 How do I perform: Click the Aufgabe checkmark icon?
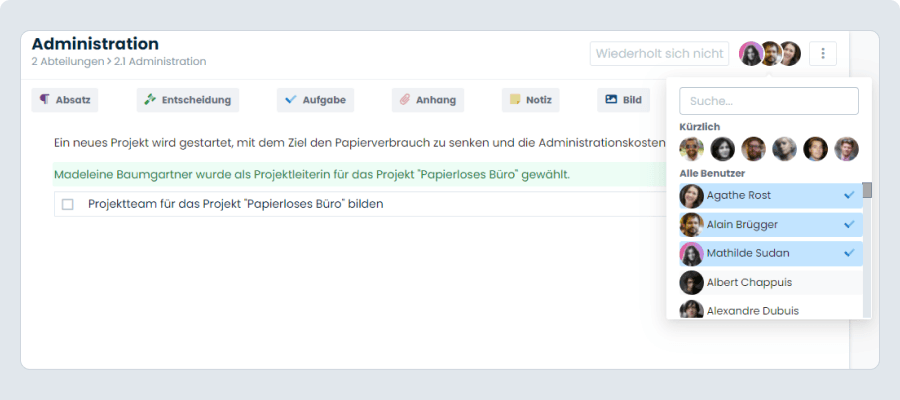pyautogui.click(x=290, y=100)
